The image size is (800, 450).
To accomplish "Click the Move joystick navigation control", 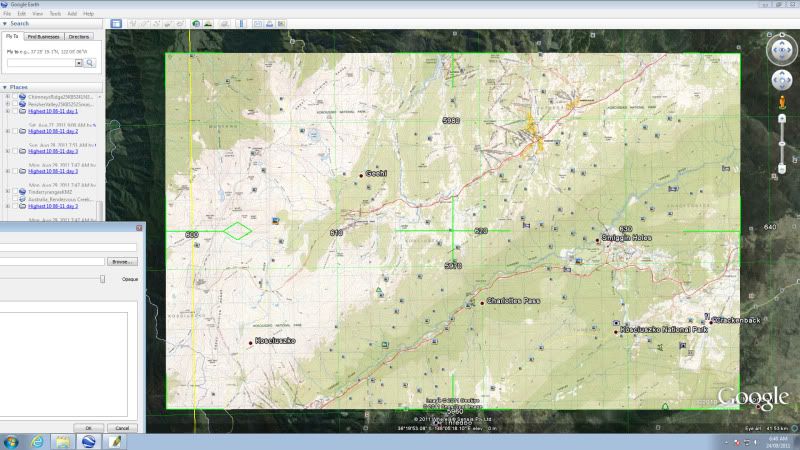I will click(x=782, y=80).
